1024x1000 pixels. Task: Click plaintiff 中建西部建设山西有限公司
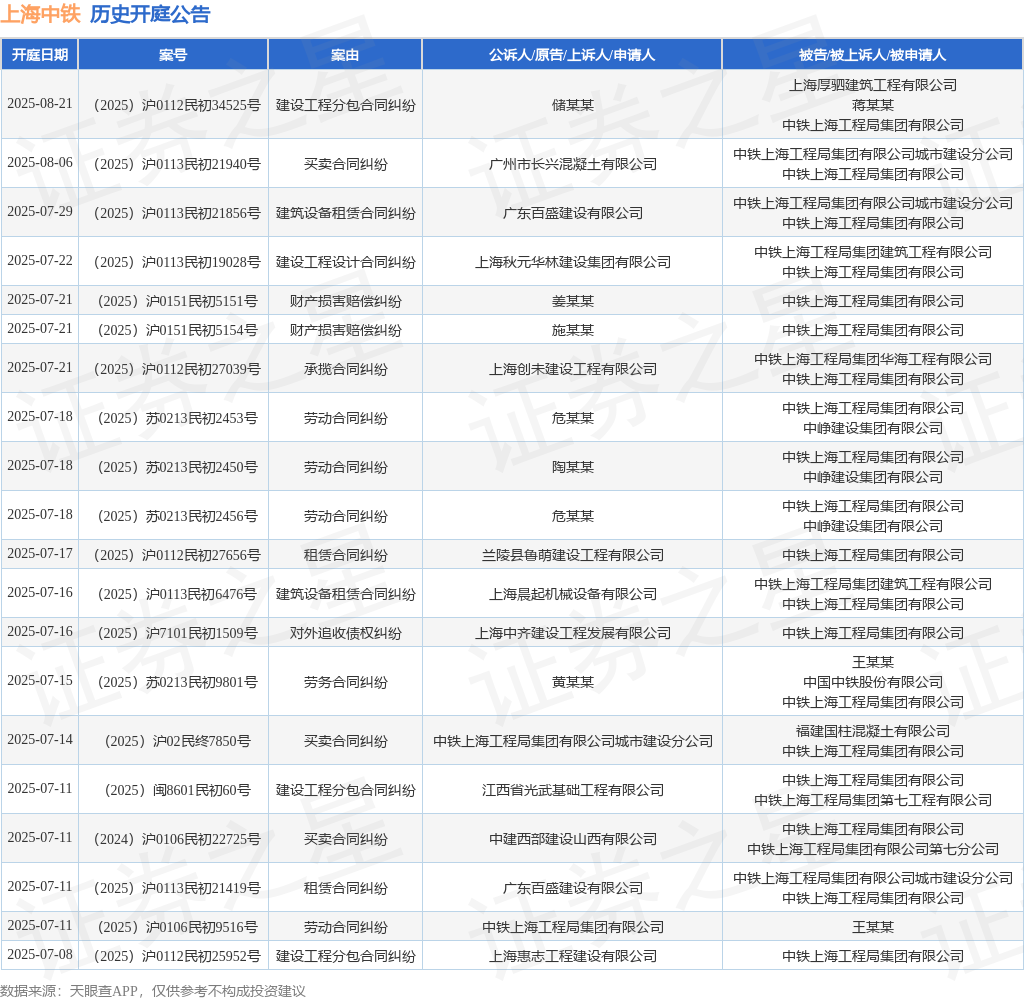[573, 839]
